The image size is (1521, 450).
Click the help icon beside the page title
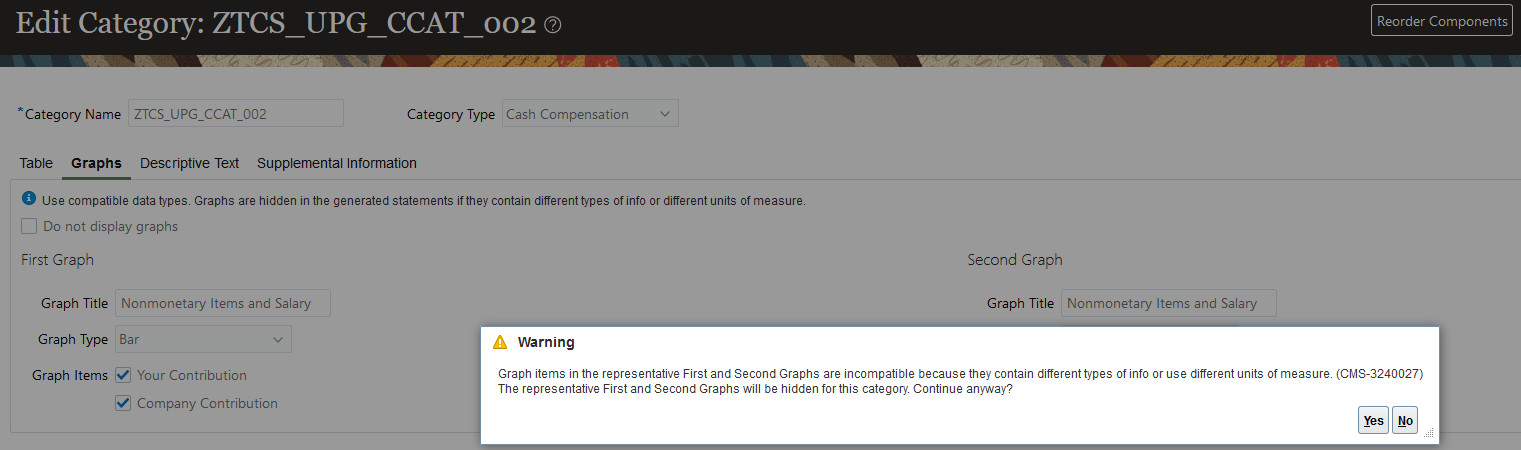(x=552, y=26)
